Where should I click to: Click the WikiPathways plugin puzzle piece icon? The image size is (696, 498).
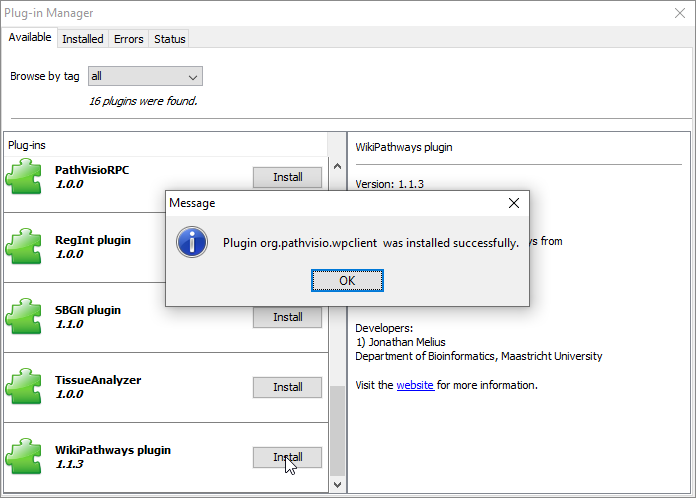point(24,457)
